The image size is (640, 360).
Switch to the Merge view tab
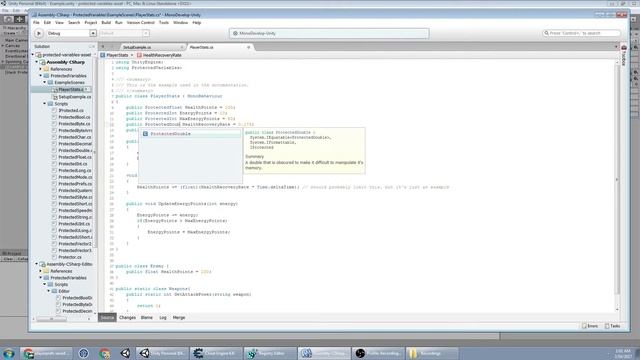point(179,318)
